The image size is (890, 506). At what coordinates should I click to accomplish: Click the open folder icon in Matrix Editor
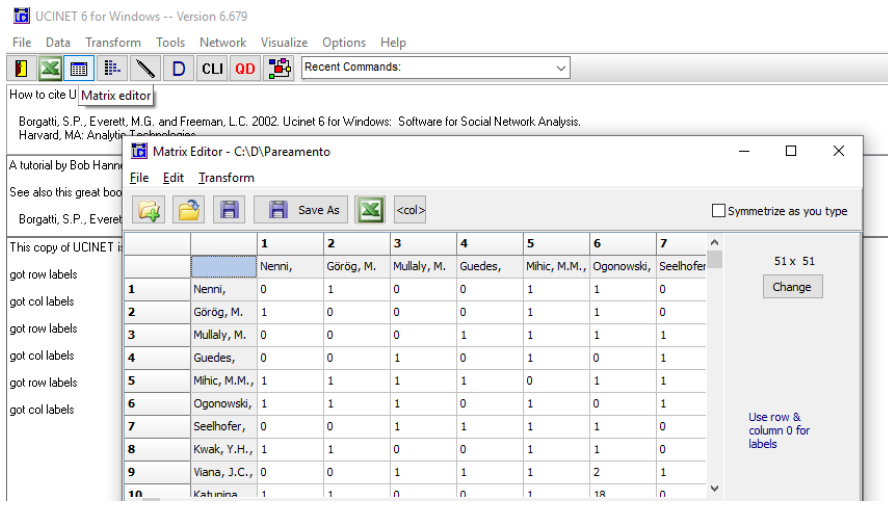[189, 210]
